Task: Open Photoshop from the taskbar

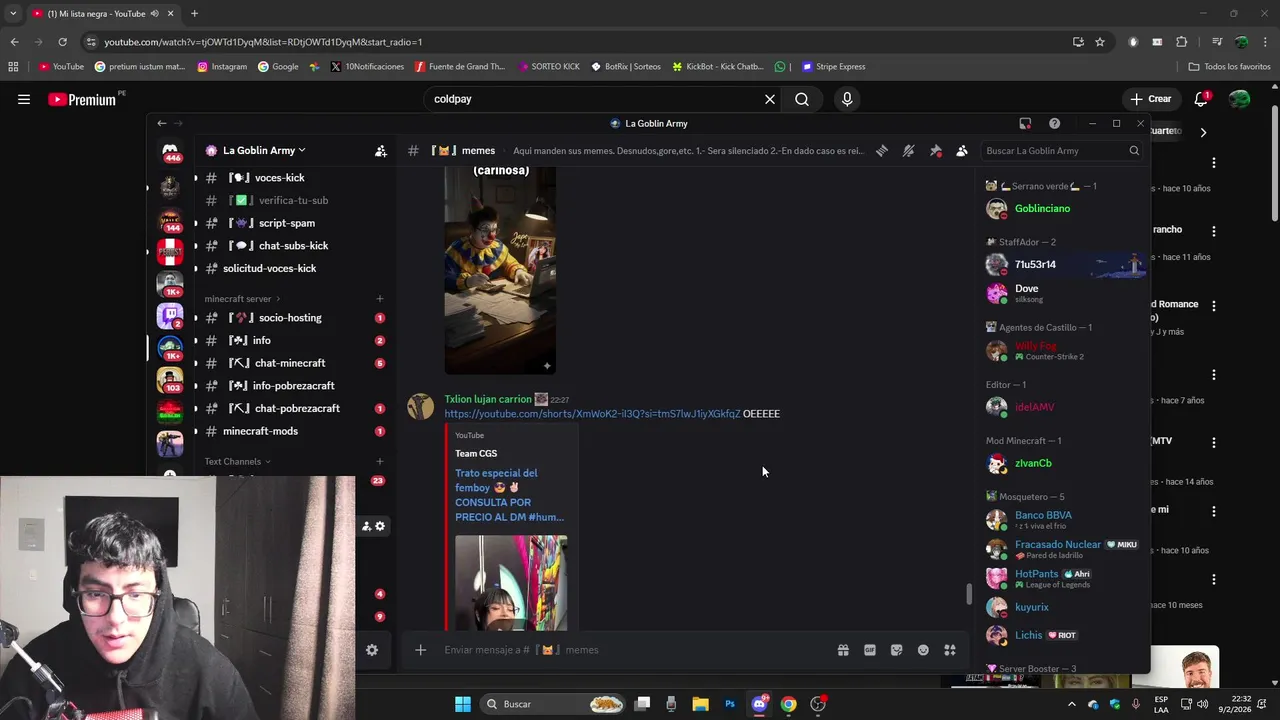Action: tap(730, 704)
